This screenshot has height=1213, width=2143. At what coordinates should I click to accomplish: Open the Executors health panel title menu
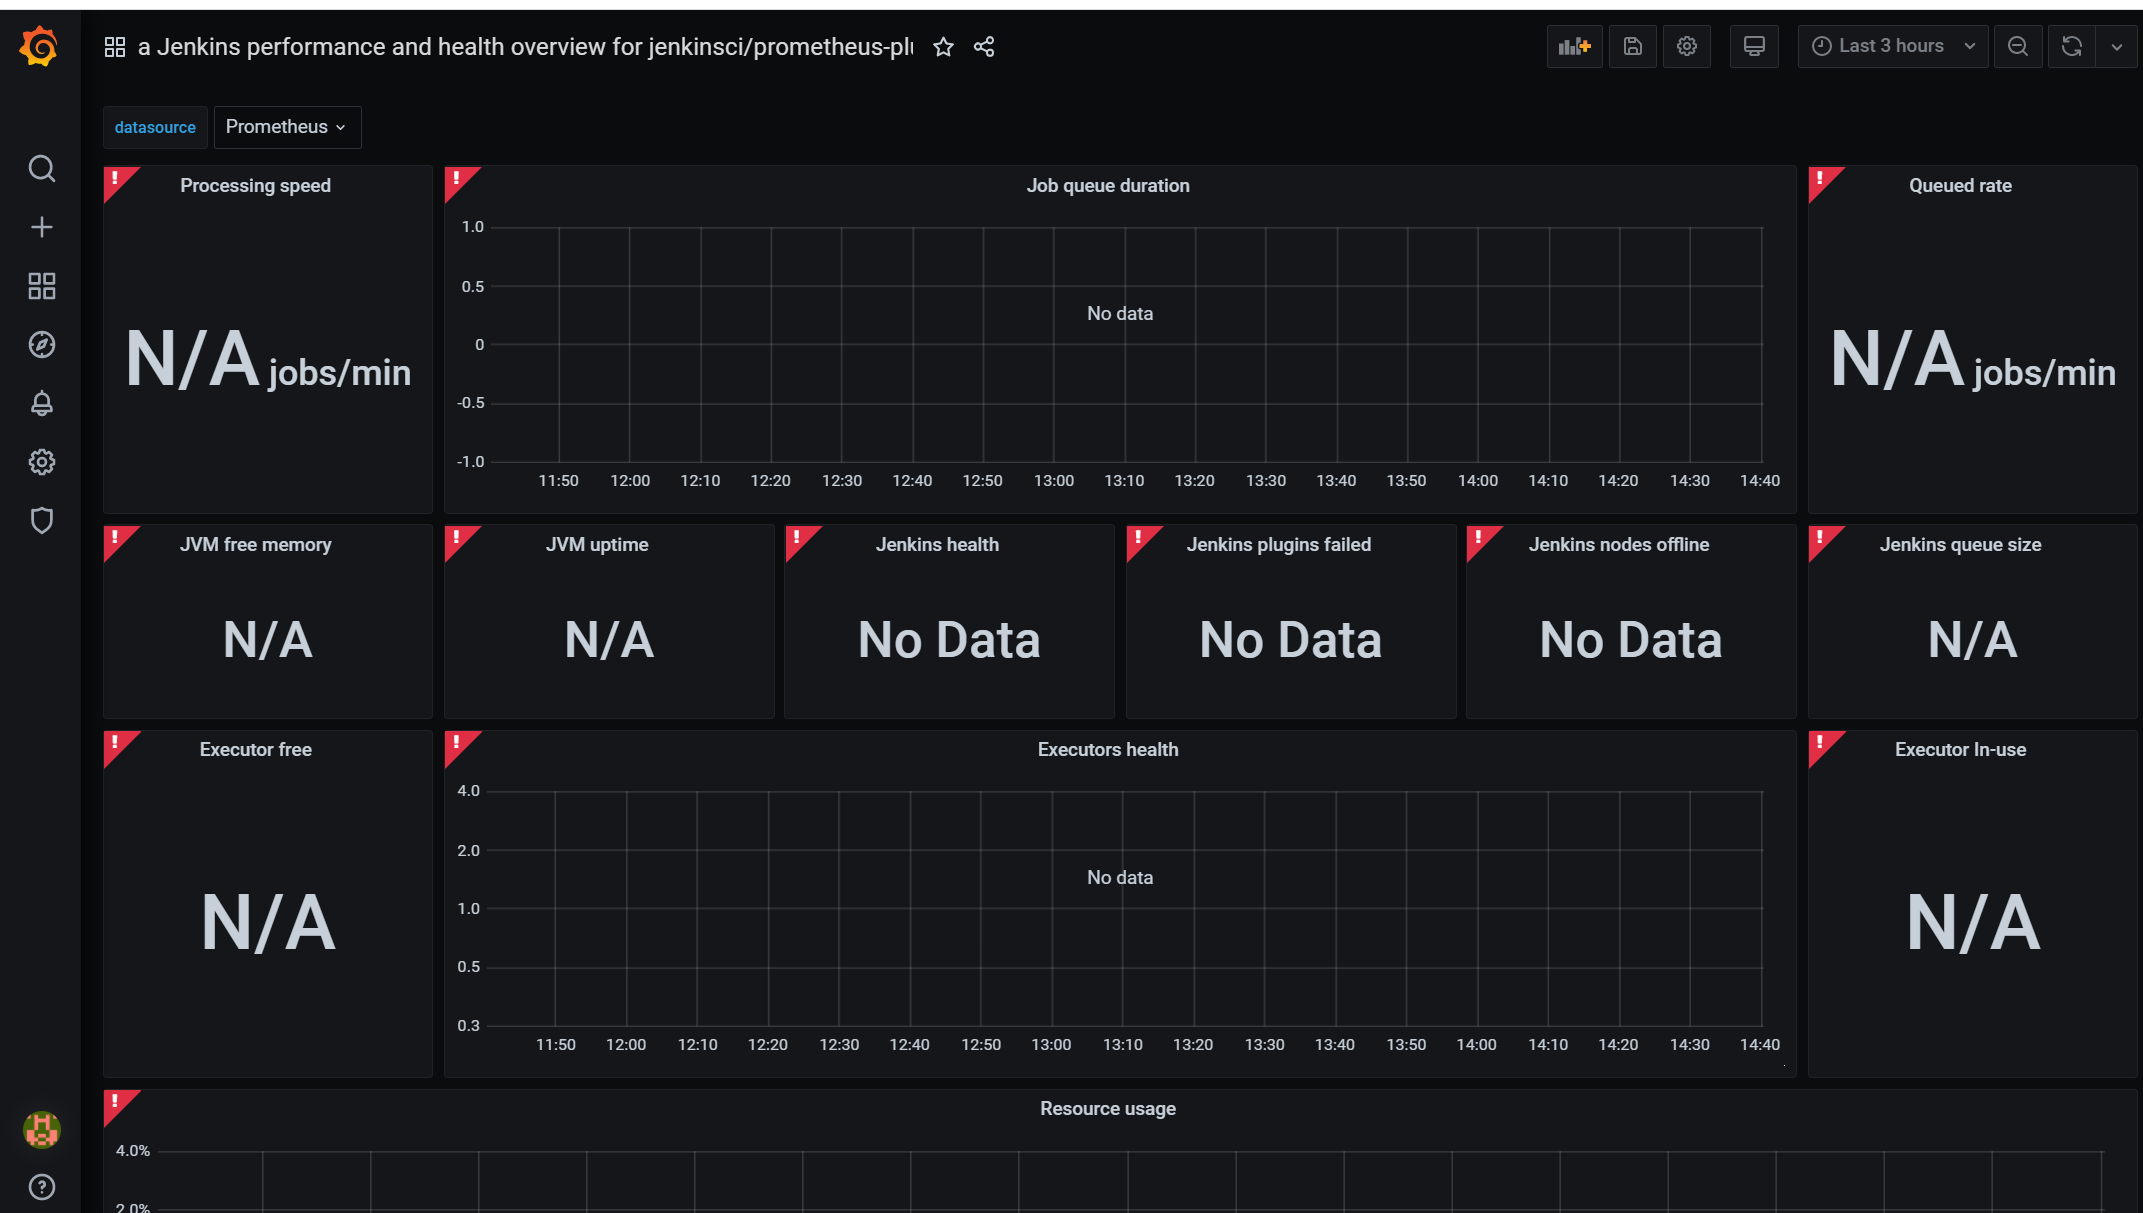pos(1108,749)
